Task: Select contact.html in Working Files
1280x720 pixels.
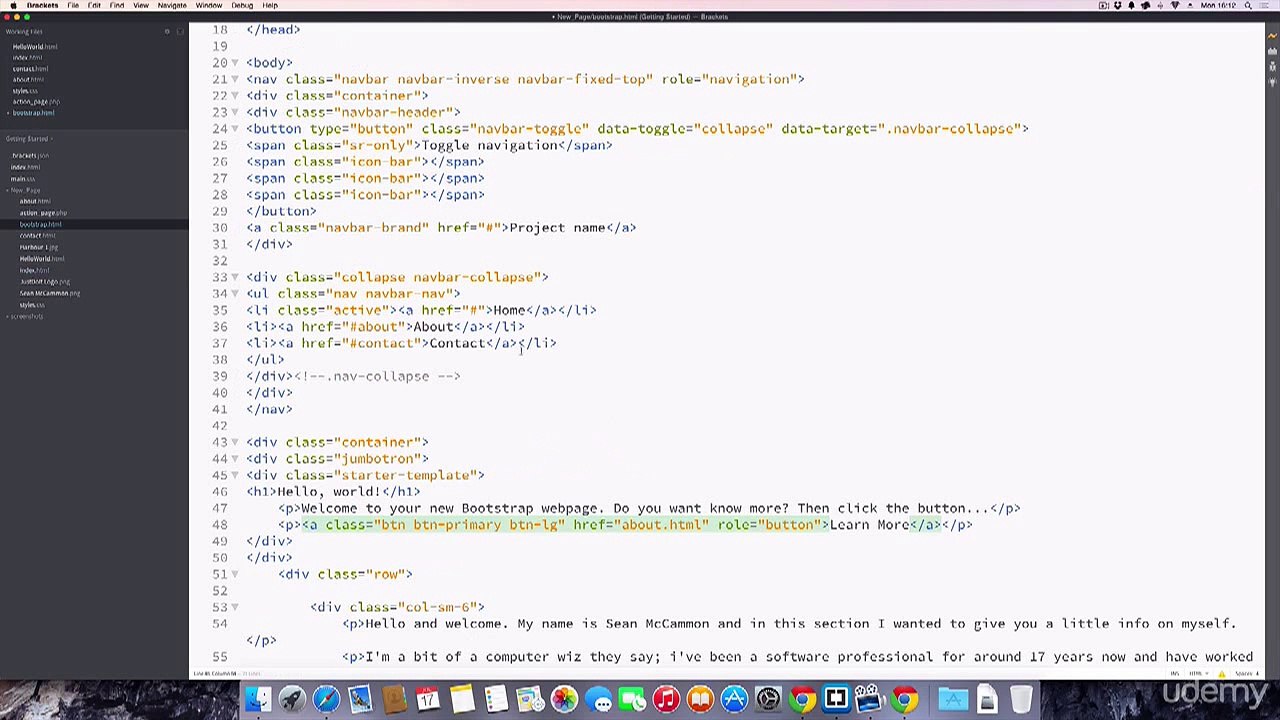Action: (x=30, y=69)
